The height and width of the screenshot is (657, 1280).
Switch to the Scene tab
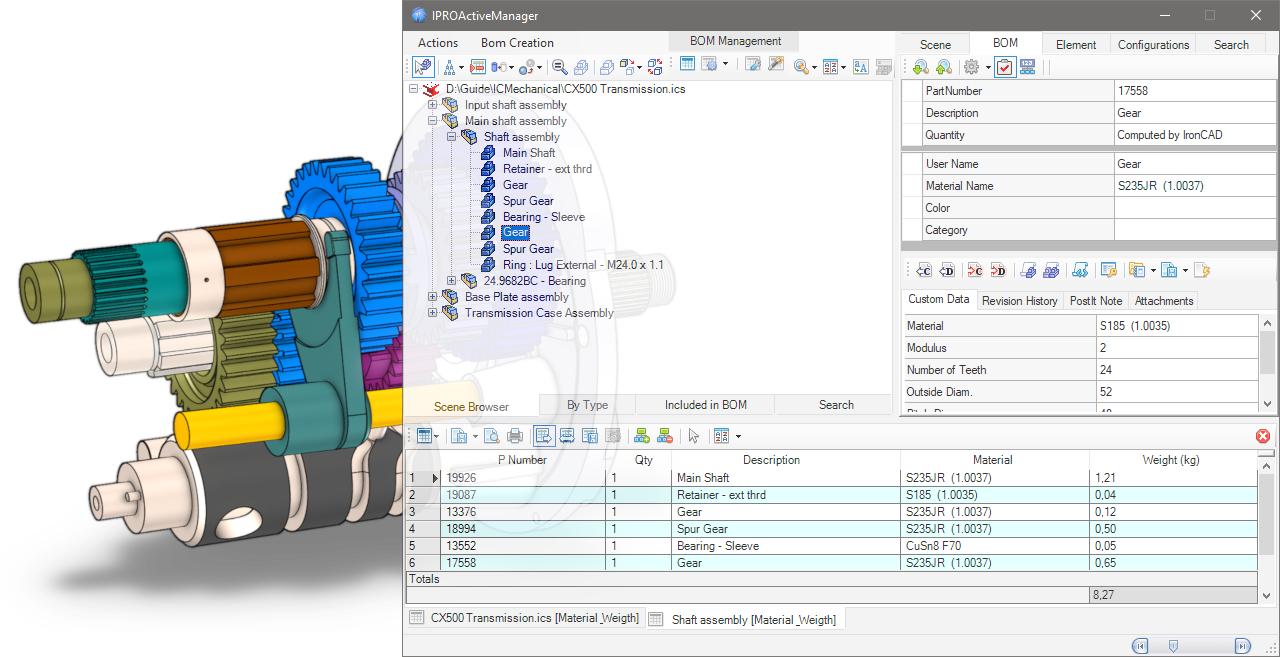933,43
